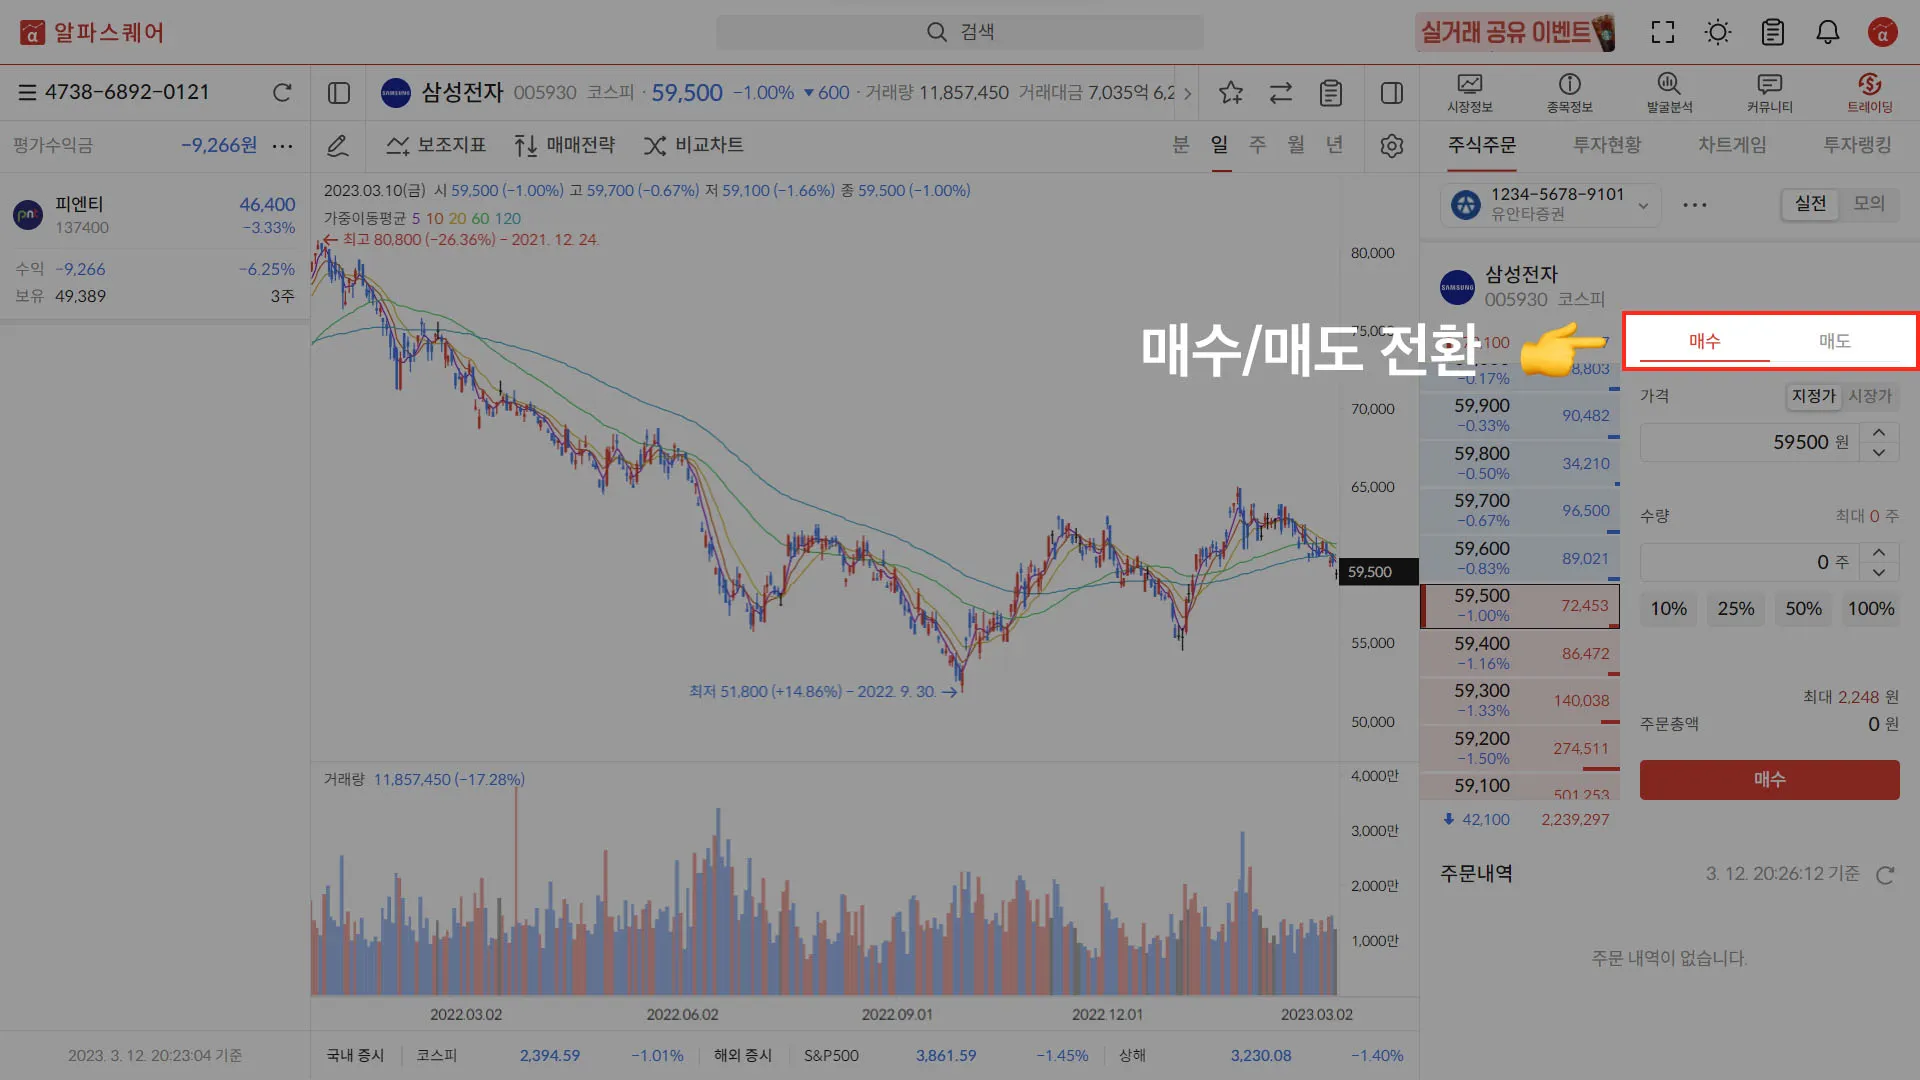Open the notifications bell

(x=1827, y=32)
